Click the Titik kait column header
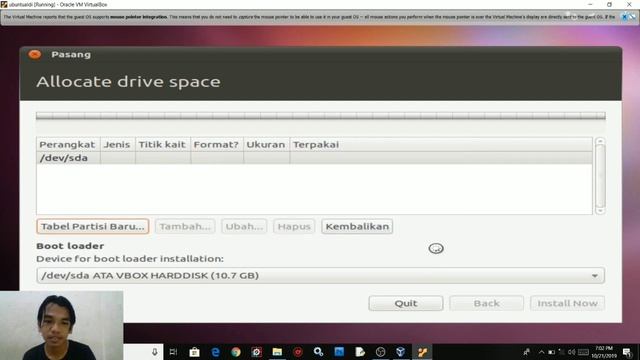The width and height of the screenshot is (640, 360). point(162,144)
